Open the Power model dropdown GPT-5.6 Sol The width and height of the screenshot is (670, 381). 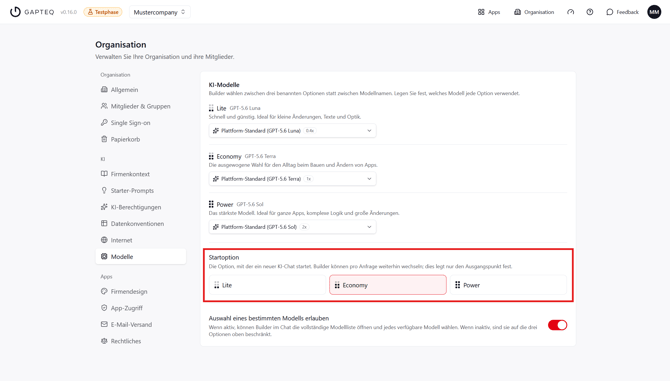tap(293, 227)
